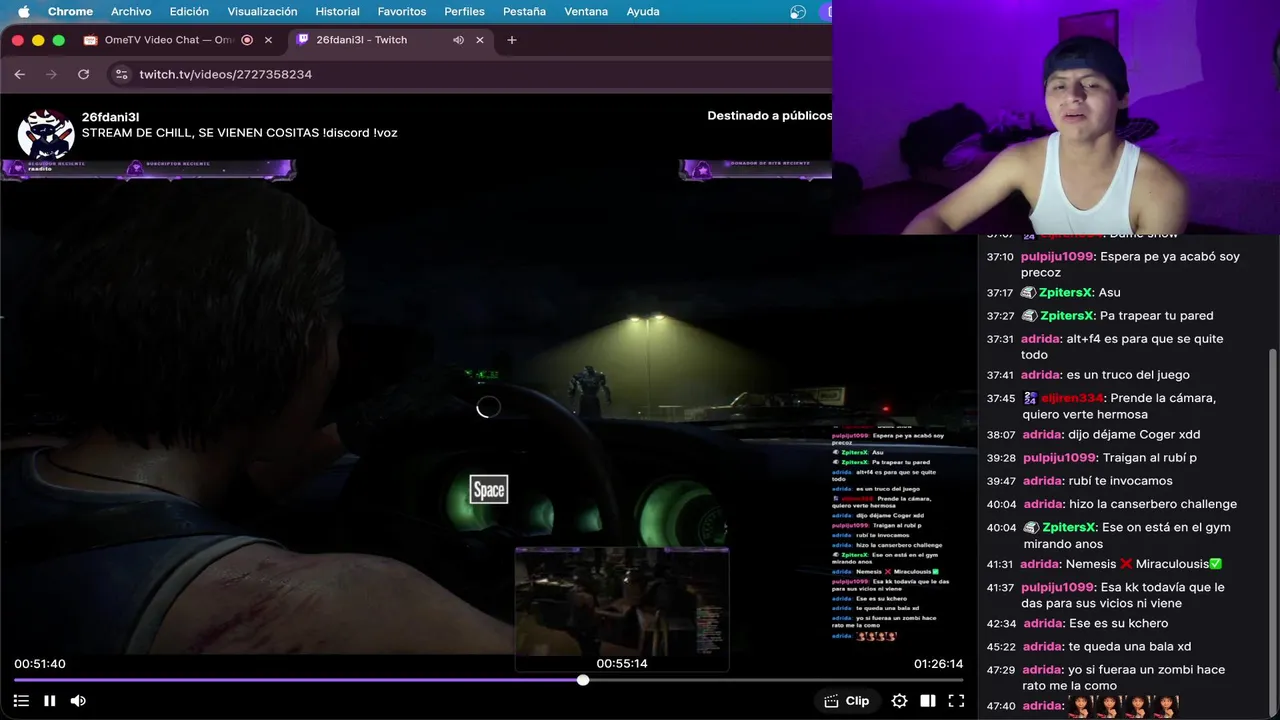Jump to chat timestamp 41:31

[1000, 564]
